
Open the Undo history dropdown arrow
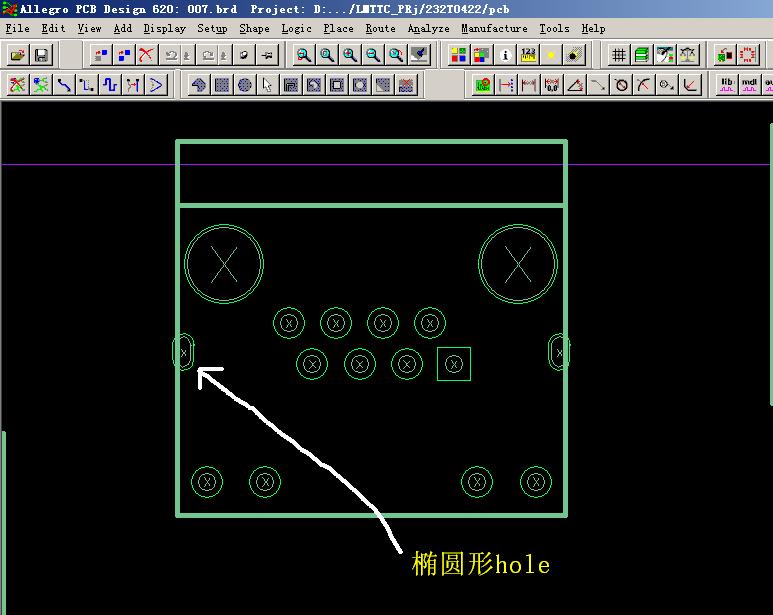point(187,55)
